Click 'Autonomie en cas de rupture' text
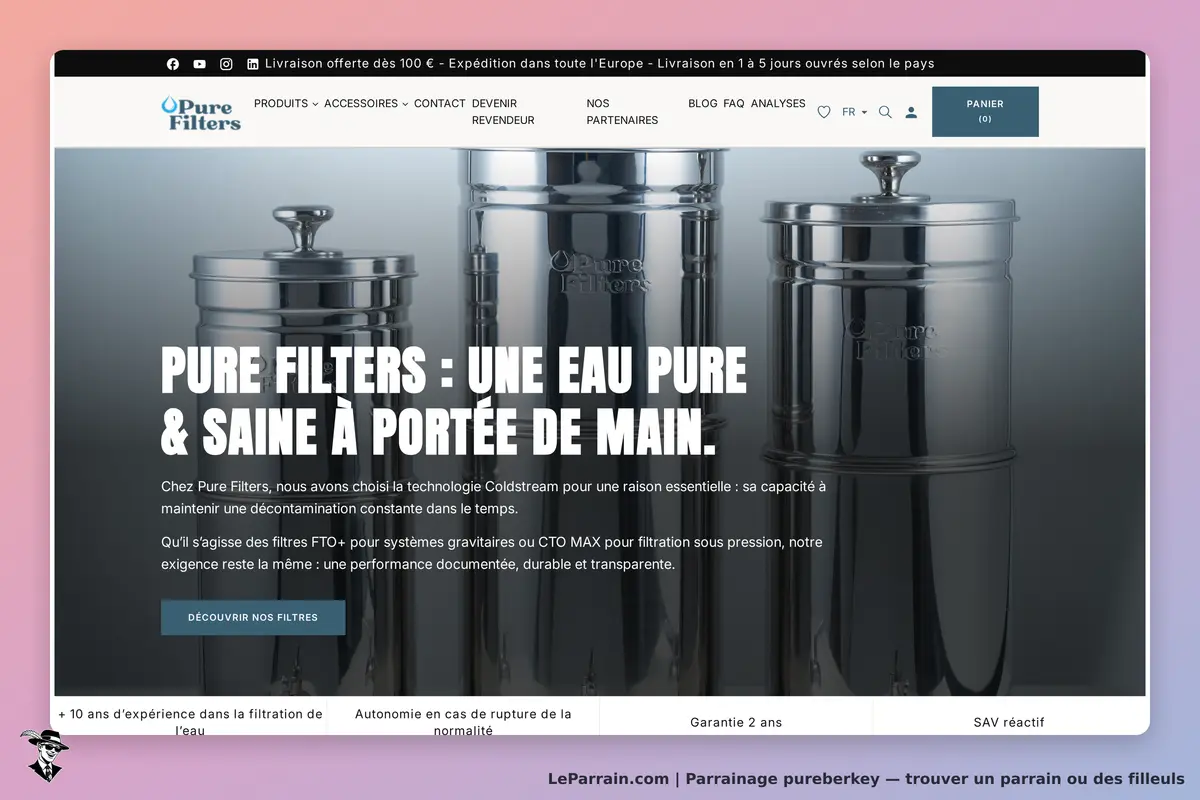This screenshot has width=1200, height=800. (x=463, y=722)
